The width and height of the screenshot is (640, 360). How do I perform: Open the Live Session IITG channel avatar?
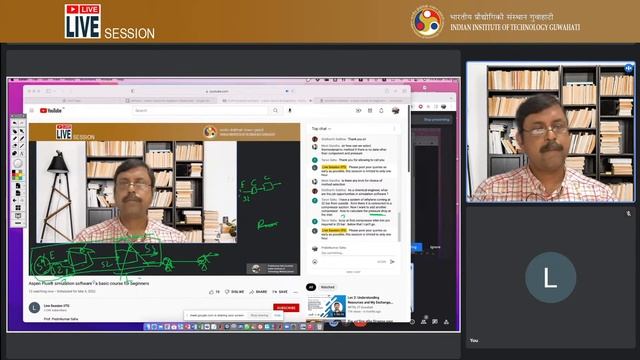point(34,308)
